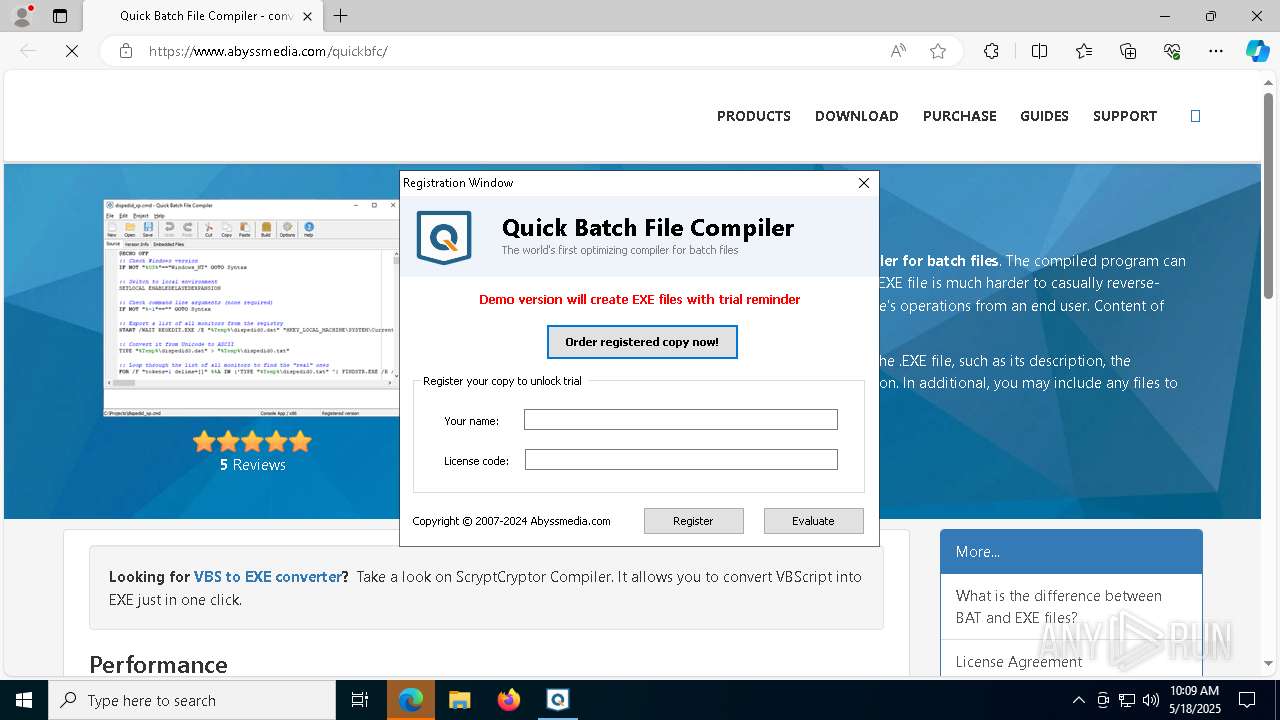Open Browser essentials icon

tap(1172, 51)
